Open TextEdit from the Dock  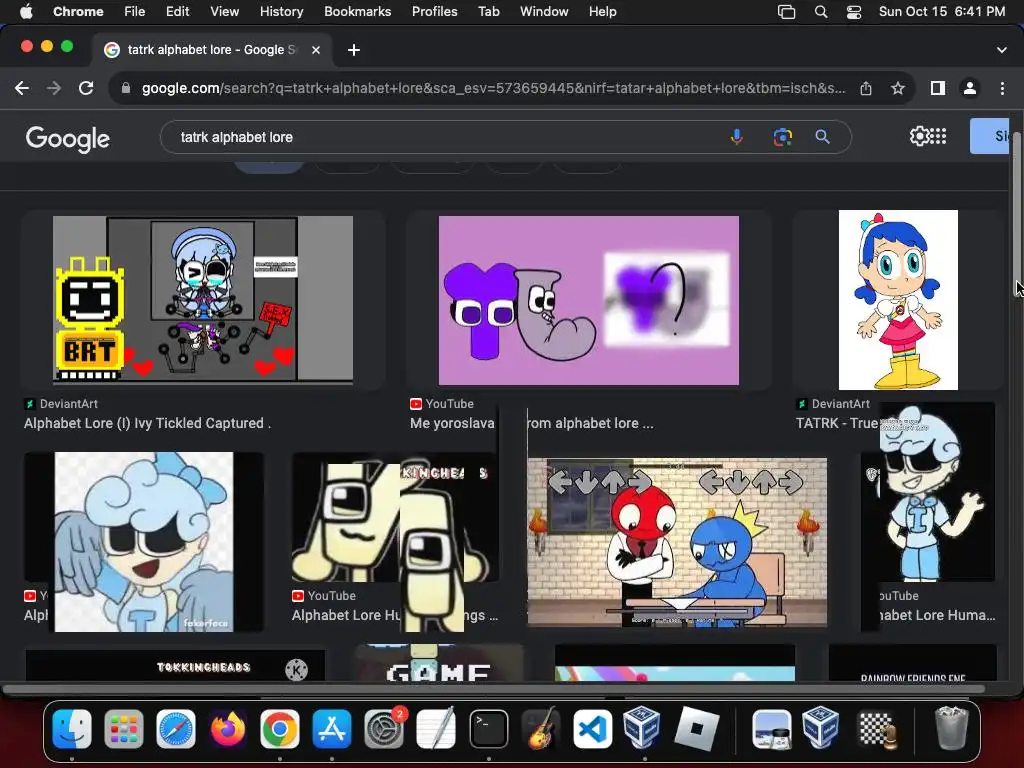coord(436,729)
